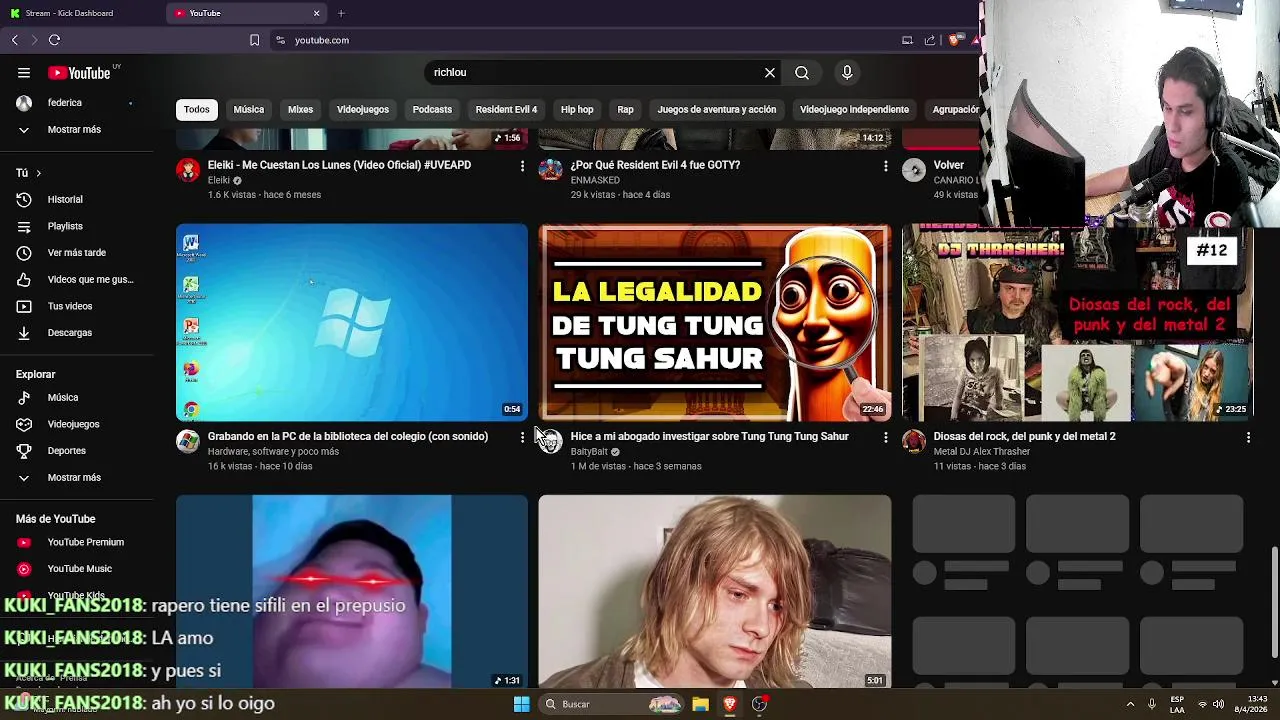This screenshot has width=1280, height=720.
Task: Open options for Tung Tung Sahur video
Action: click(x=885, y=437)
